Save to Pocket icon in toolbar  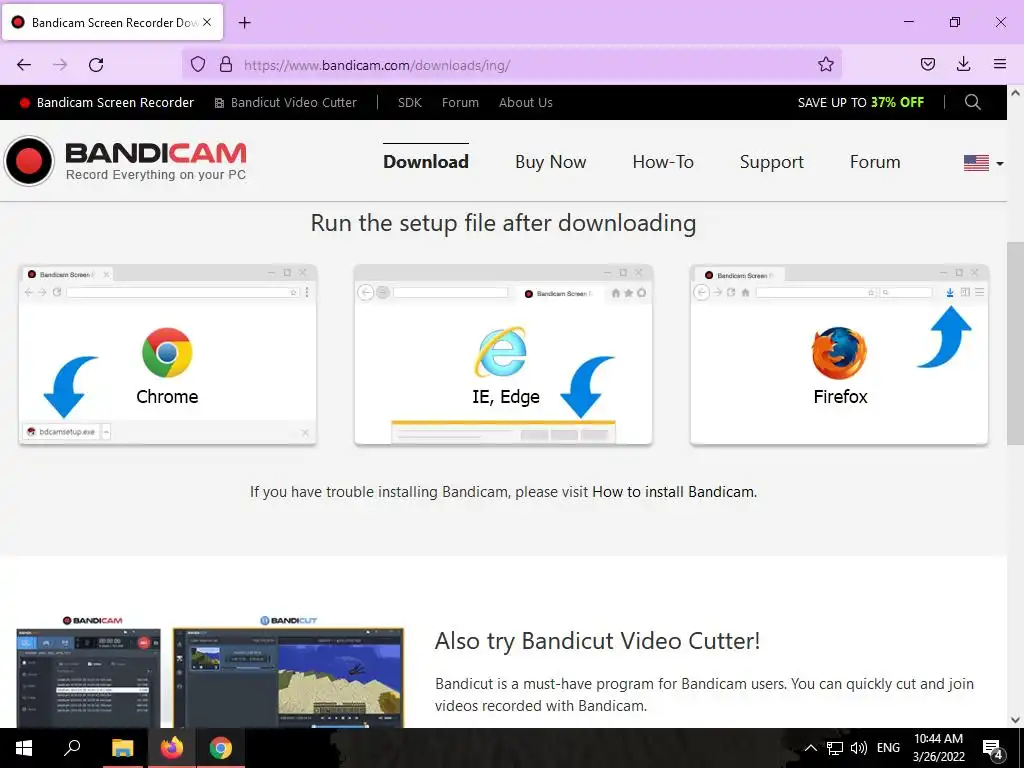(x=927, y=64)
